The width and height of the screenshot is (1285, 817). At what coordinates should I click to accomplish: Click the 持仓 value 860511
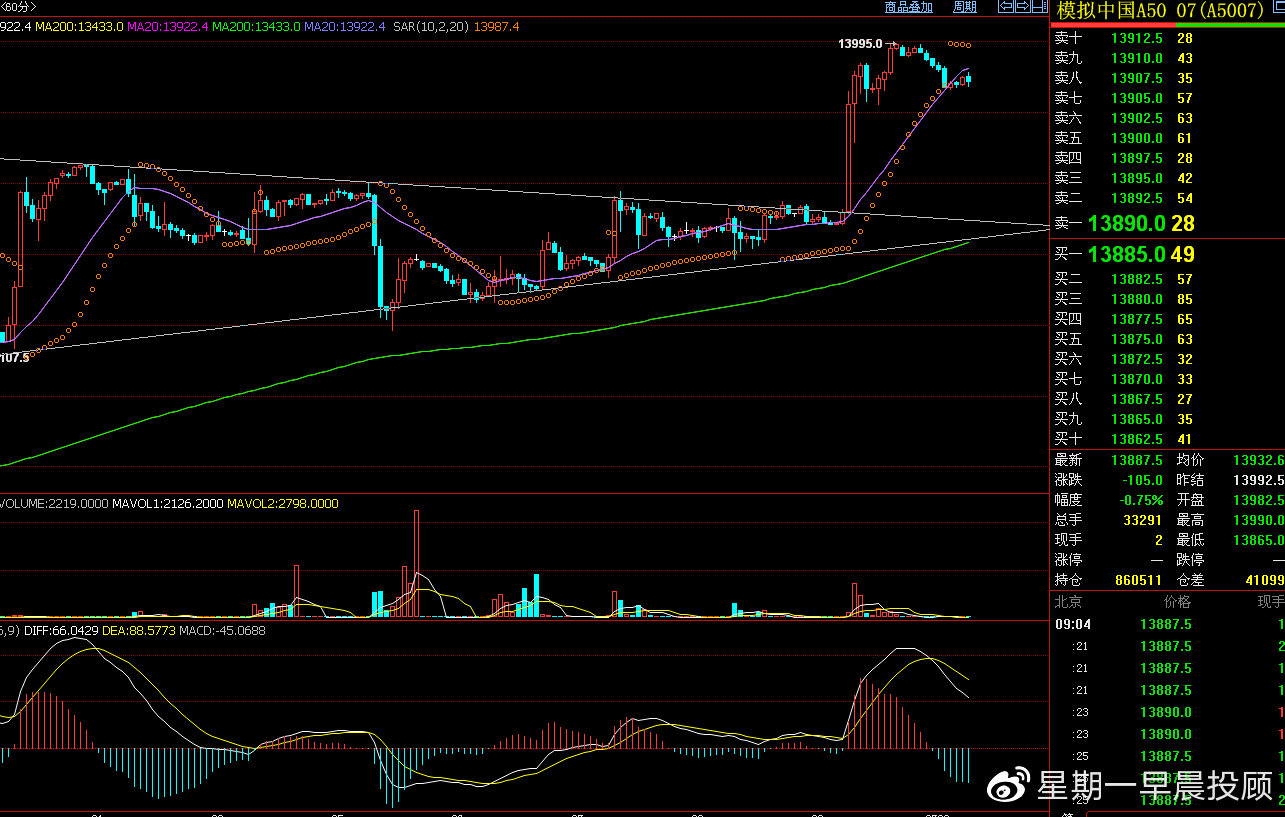[1139, 580]
